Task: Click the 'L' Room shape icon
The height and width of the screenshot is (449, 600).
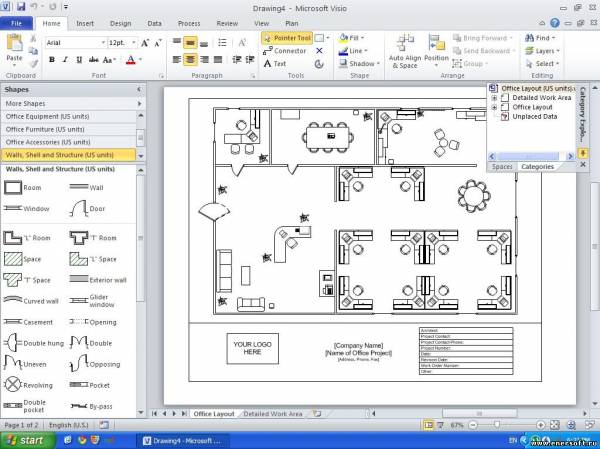Action: [x=13, y=238]
